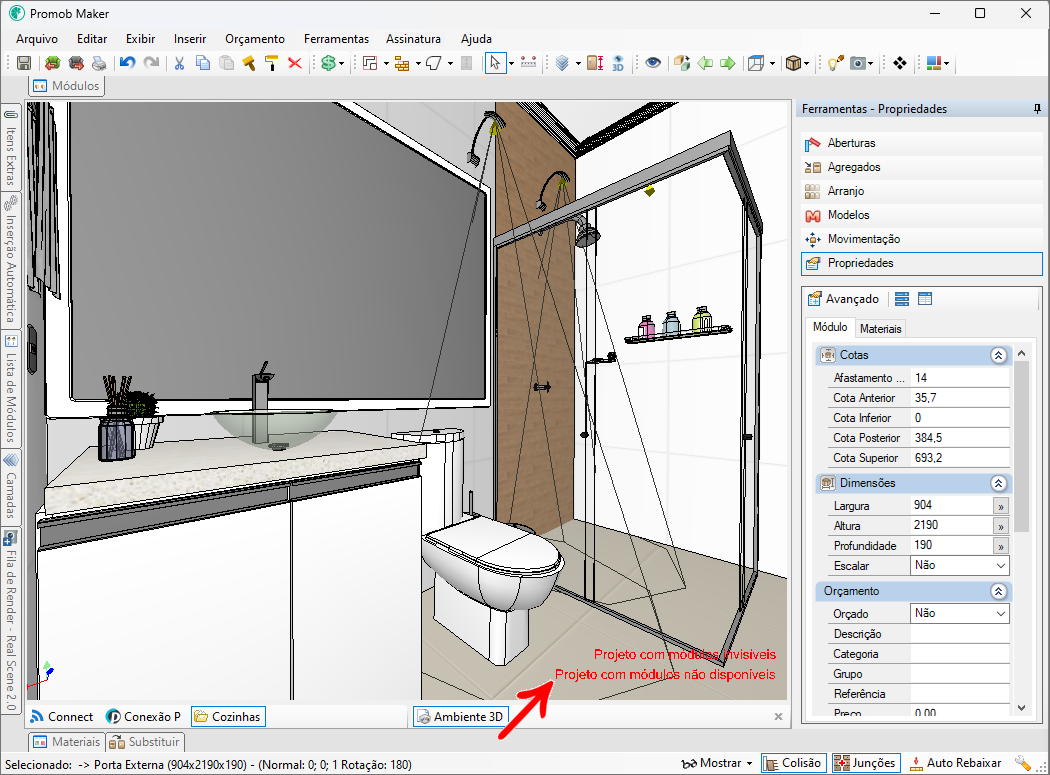Collapse the Cotas section

[998, 355]
